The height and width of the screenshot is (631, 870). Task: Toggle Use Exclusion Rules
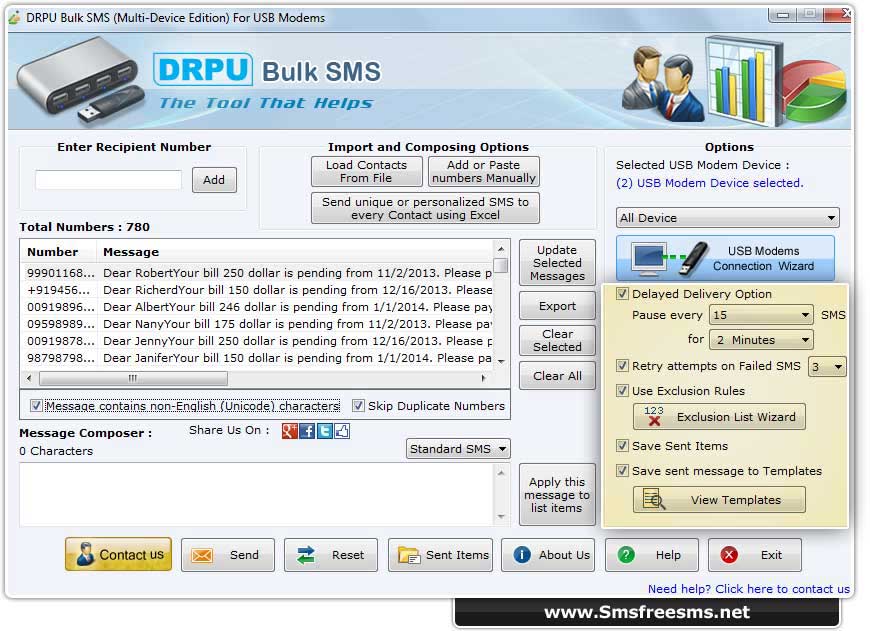(x=623, y=390)
